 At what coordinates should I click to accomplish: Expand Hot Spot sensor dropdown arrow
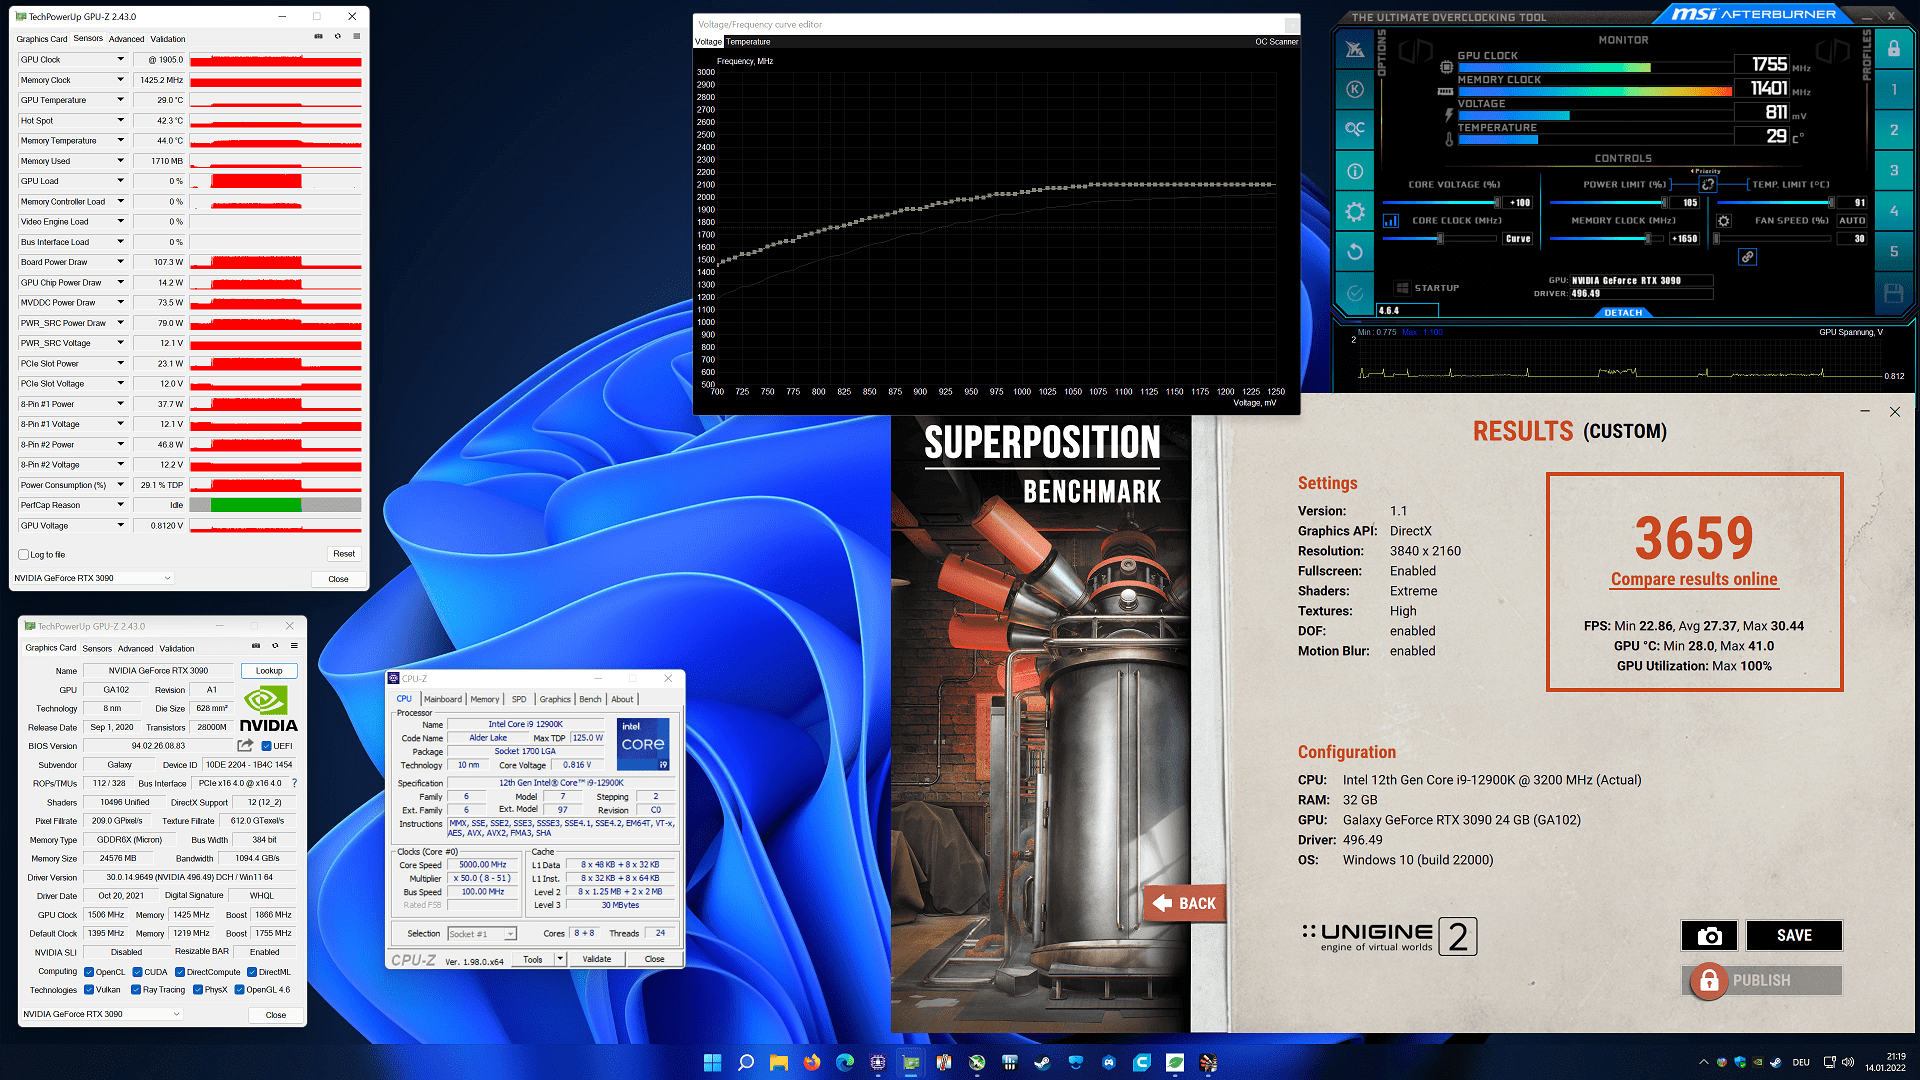click(x=121, y=120)
